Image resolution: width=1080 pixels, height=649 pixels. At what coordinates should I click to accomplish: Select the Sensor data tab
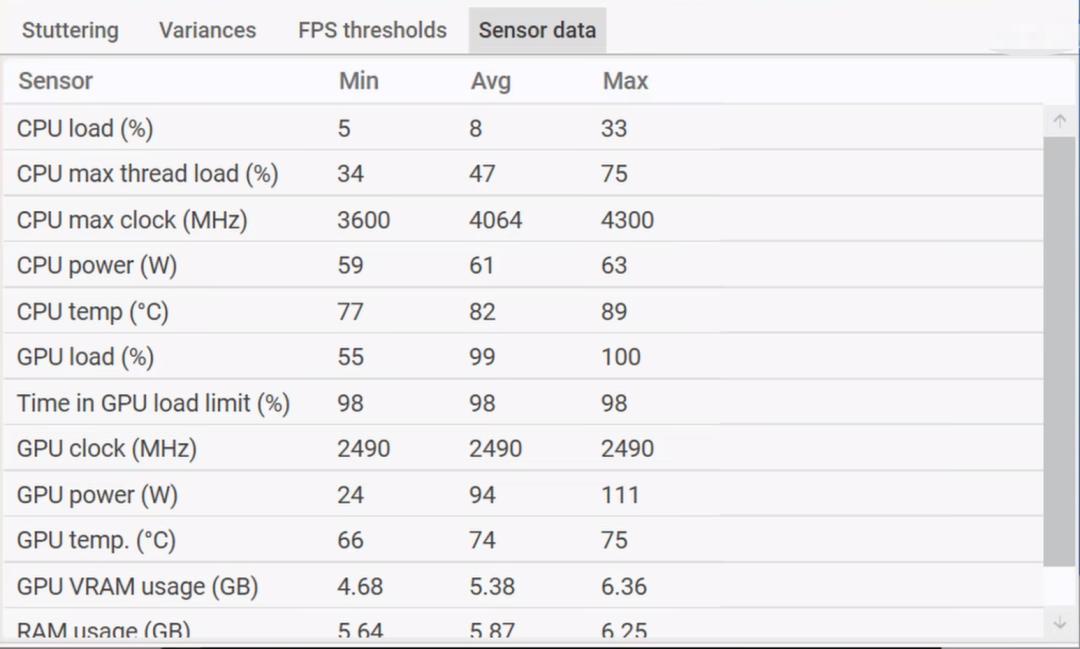[537, 30]
